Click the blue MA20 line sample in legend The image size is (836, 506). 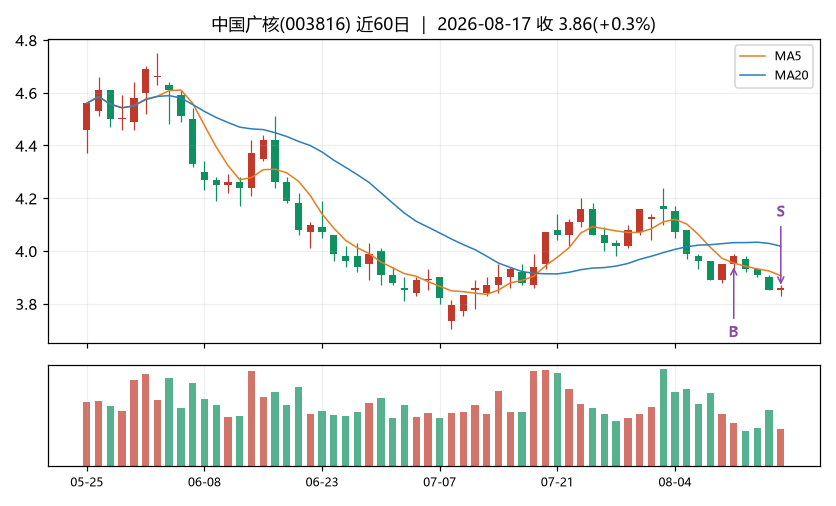click(x=753, y=75)
